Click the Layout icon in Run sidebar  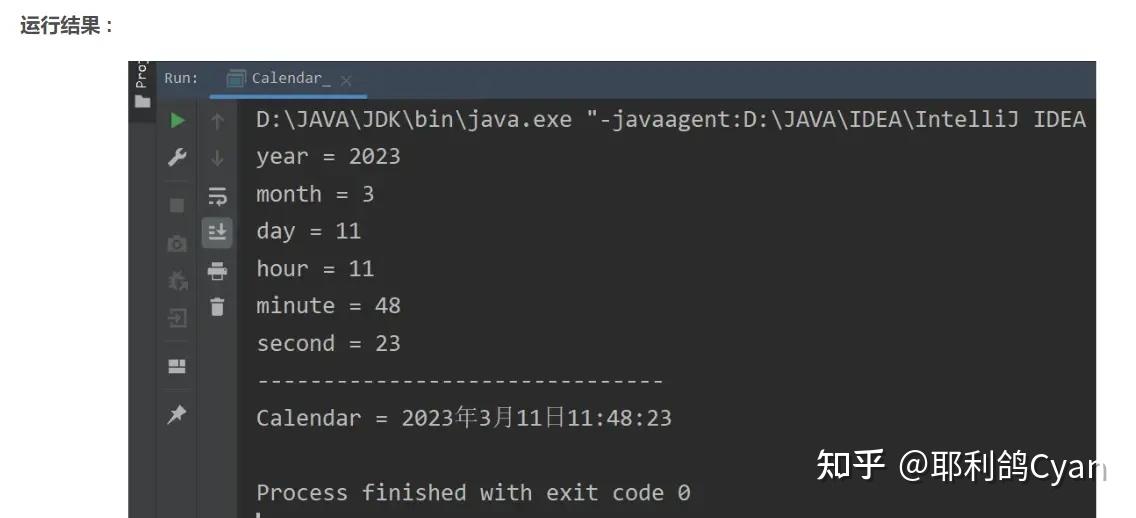point(177,367)
